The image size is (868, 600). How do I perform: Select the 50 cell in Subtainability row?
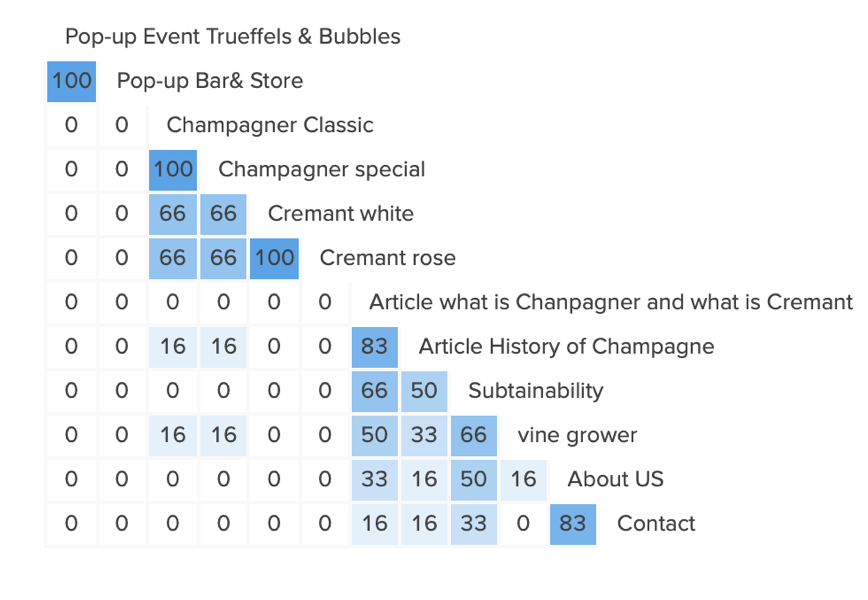tap(425, 391)
